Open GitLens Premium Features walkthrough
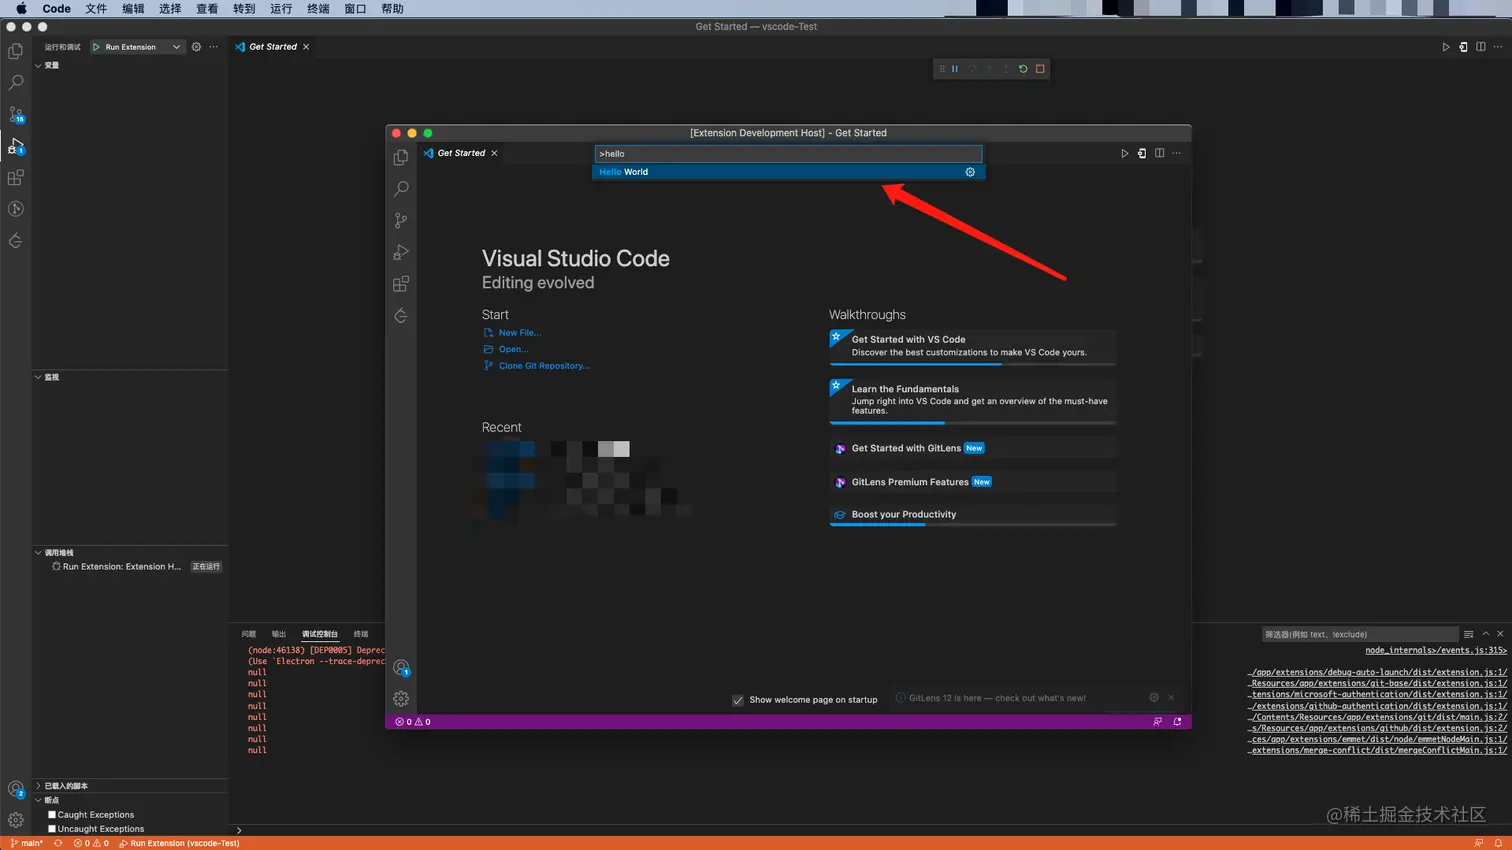Image resolution: width=1512 pixels, height=850 pixels. (973, 482)
